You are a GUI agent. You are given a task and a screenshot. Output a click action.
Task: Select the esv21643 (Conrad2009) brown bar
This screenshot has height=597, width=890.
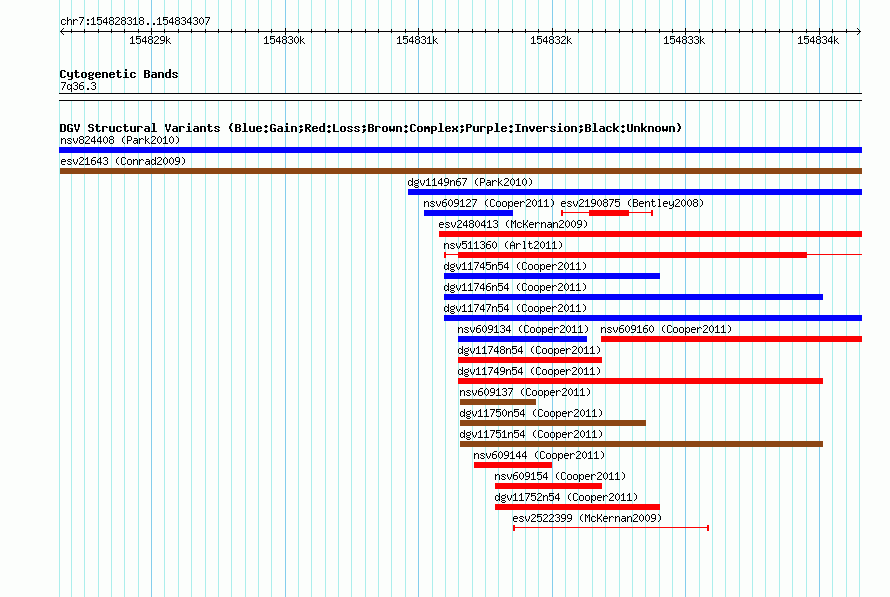[460, 171]
